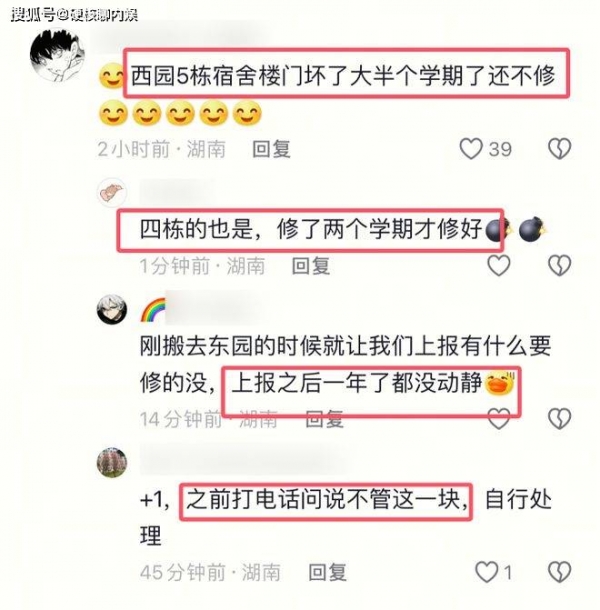This screenshot has width=600, height=610.
Task: Dislike the 西园5栋 comment via broken heart
Action: click(560, 149)
